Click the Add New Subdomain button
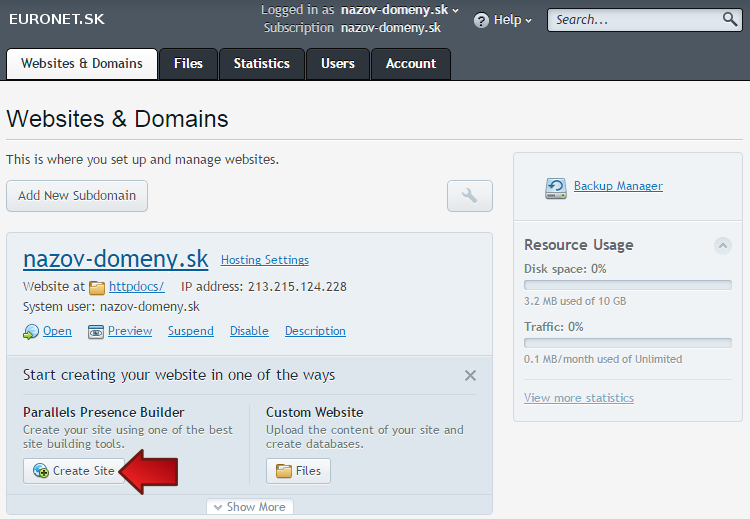 point(77,196)
